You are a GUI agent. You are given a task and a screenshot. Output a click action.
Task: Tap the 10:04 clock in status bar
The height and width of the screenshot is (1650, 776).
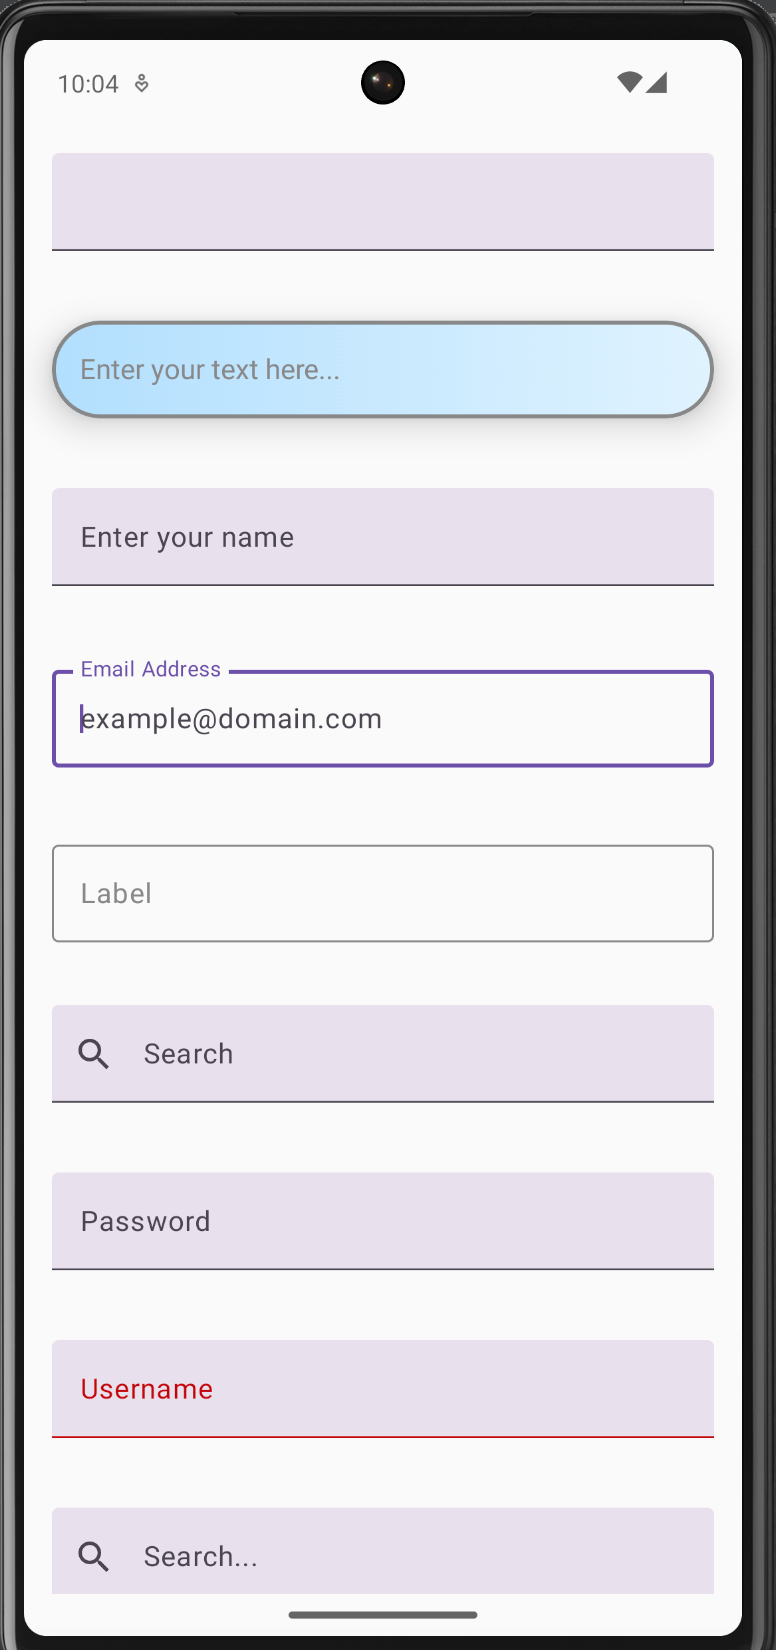pyautogui.click(x=88, y=84)
